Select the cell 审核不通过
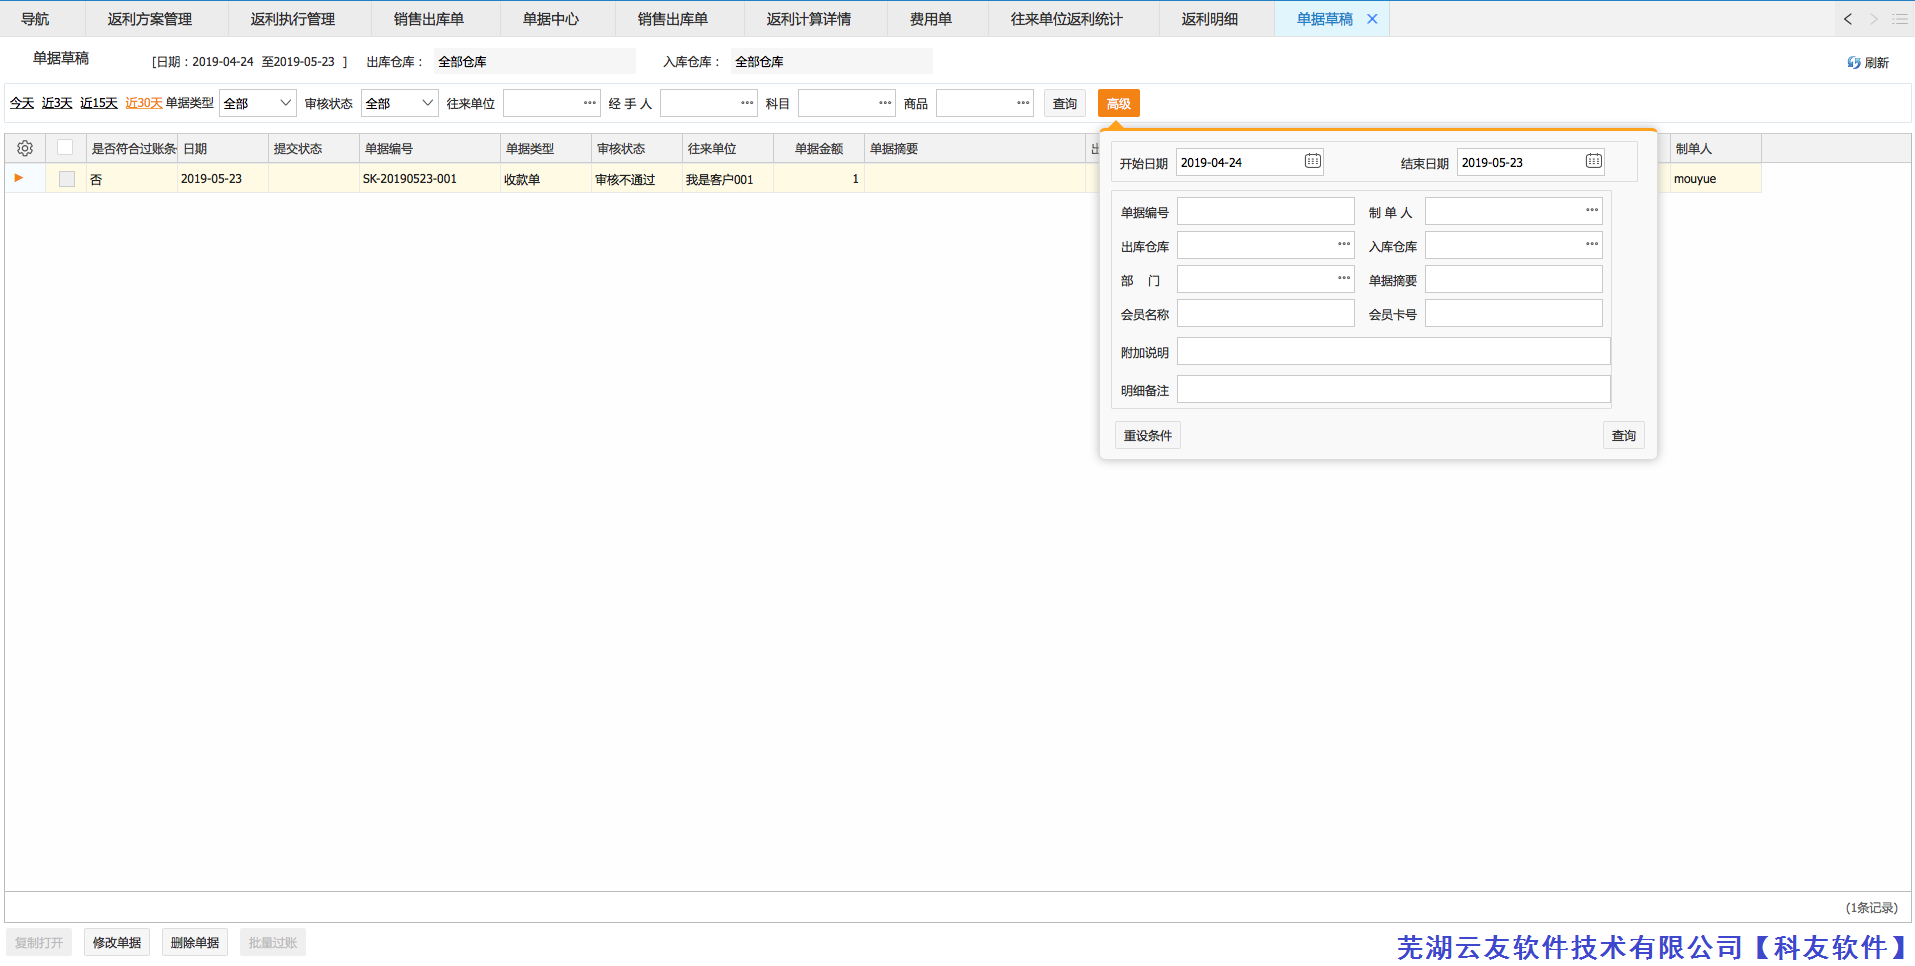The width and height of the screenshot is (1915, 966). click(637, 179)
